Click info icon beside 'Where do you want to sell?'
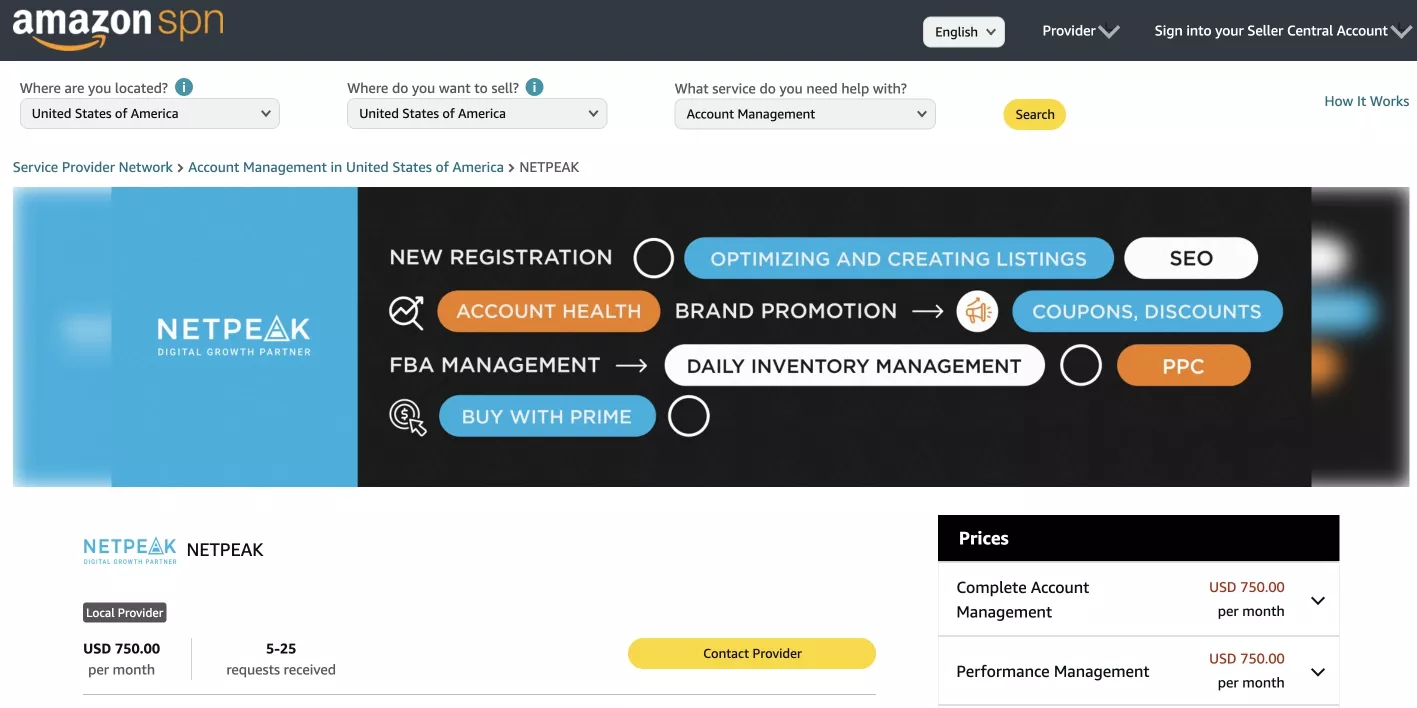The height and width of the screenshot is (708, 1417). (x=535, y=87)
